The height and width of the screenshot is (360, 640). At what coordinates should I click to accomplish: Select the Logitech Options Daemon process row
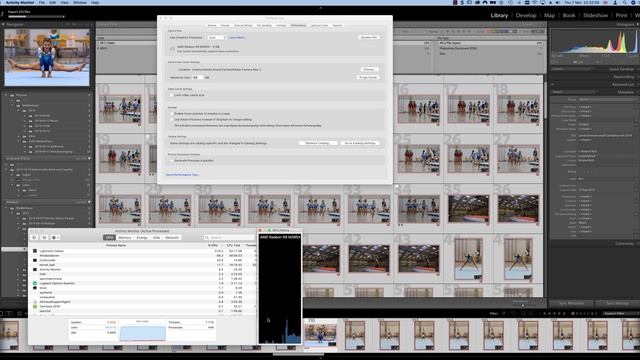(x=142, y=283)
